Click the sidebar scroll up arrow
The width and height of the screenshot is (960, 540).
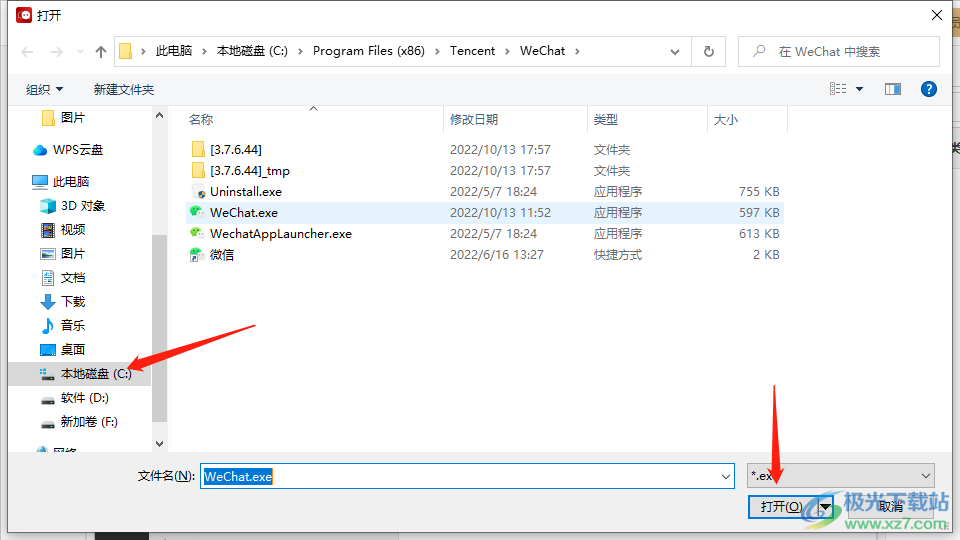coord(160,115)
